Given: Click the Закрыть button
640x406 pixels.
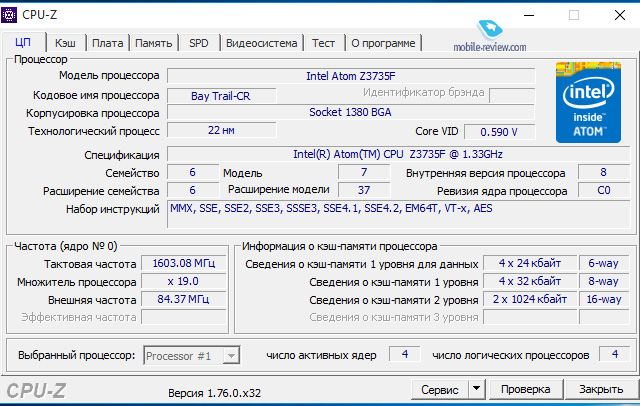Looking at the screenshot, I should [x=602, y=388].
